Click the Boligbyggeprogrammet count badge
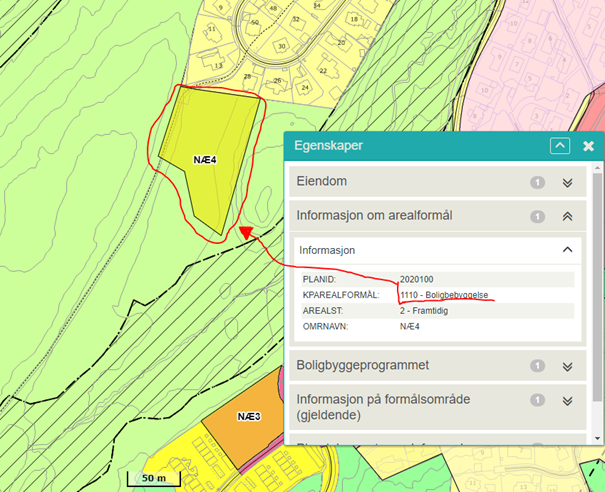The height and width of the screenshot is (492, 605). click(x=537, y=366)
